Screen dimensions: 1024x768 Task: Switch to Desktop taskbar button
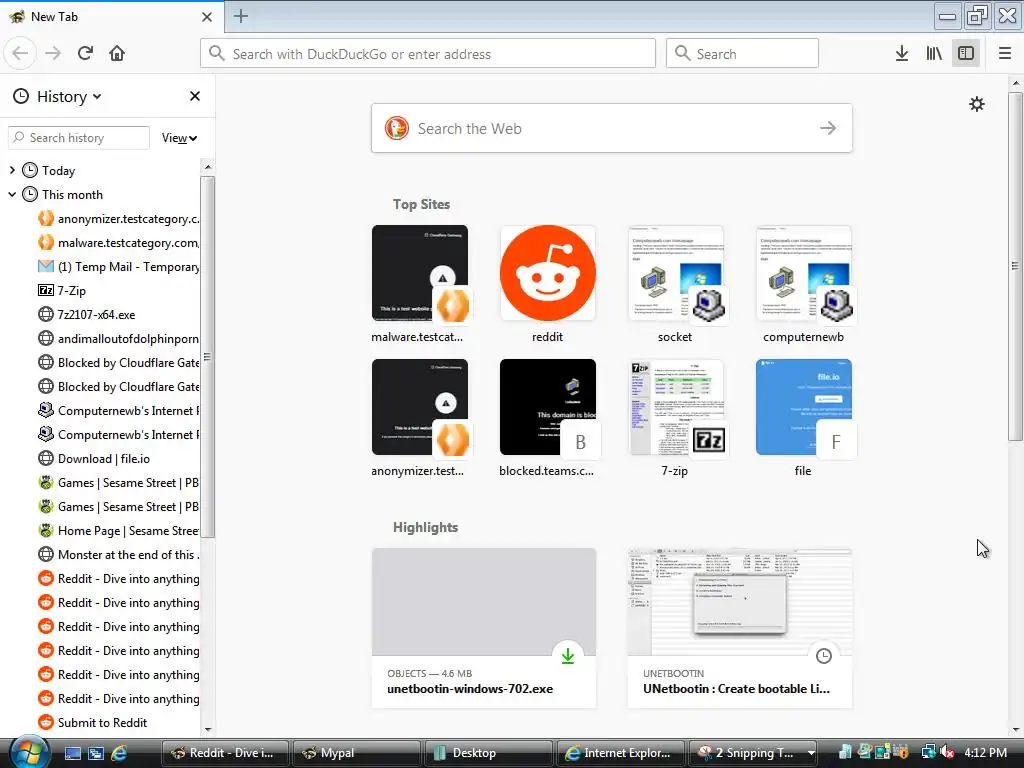click(x=488, y=753)
